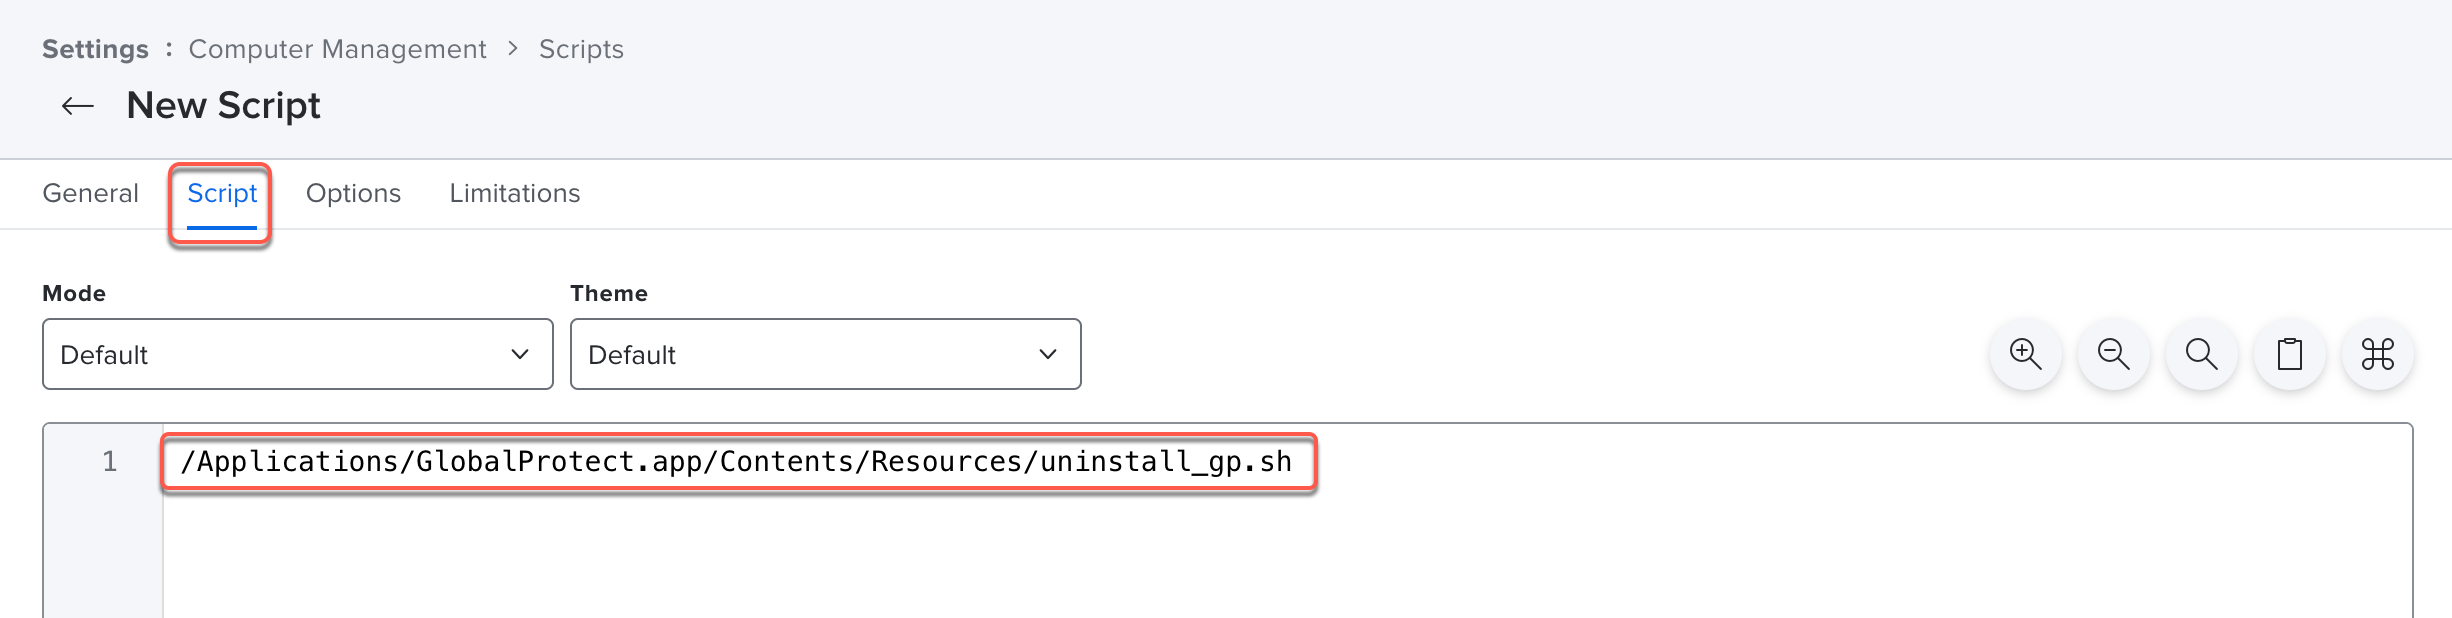2452x618 pixels.
Task: Click the back arrow beside New Script
Action: coord(78,106)
